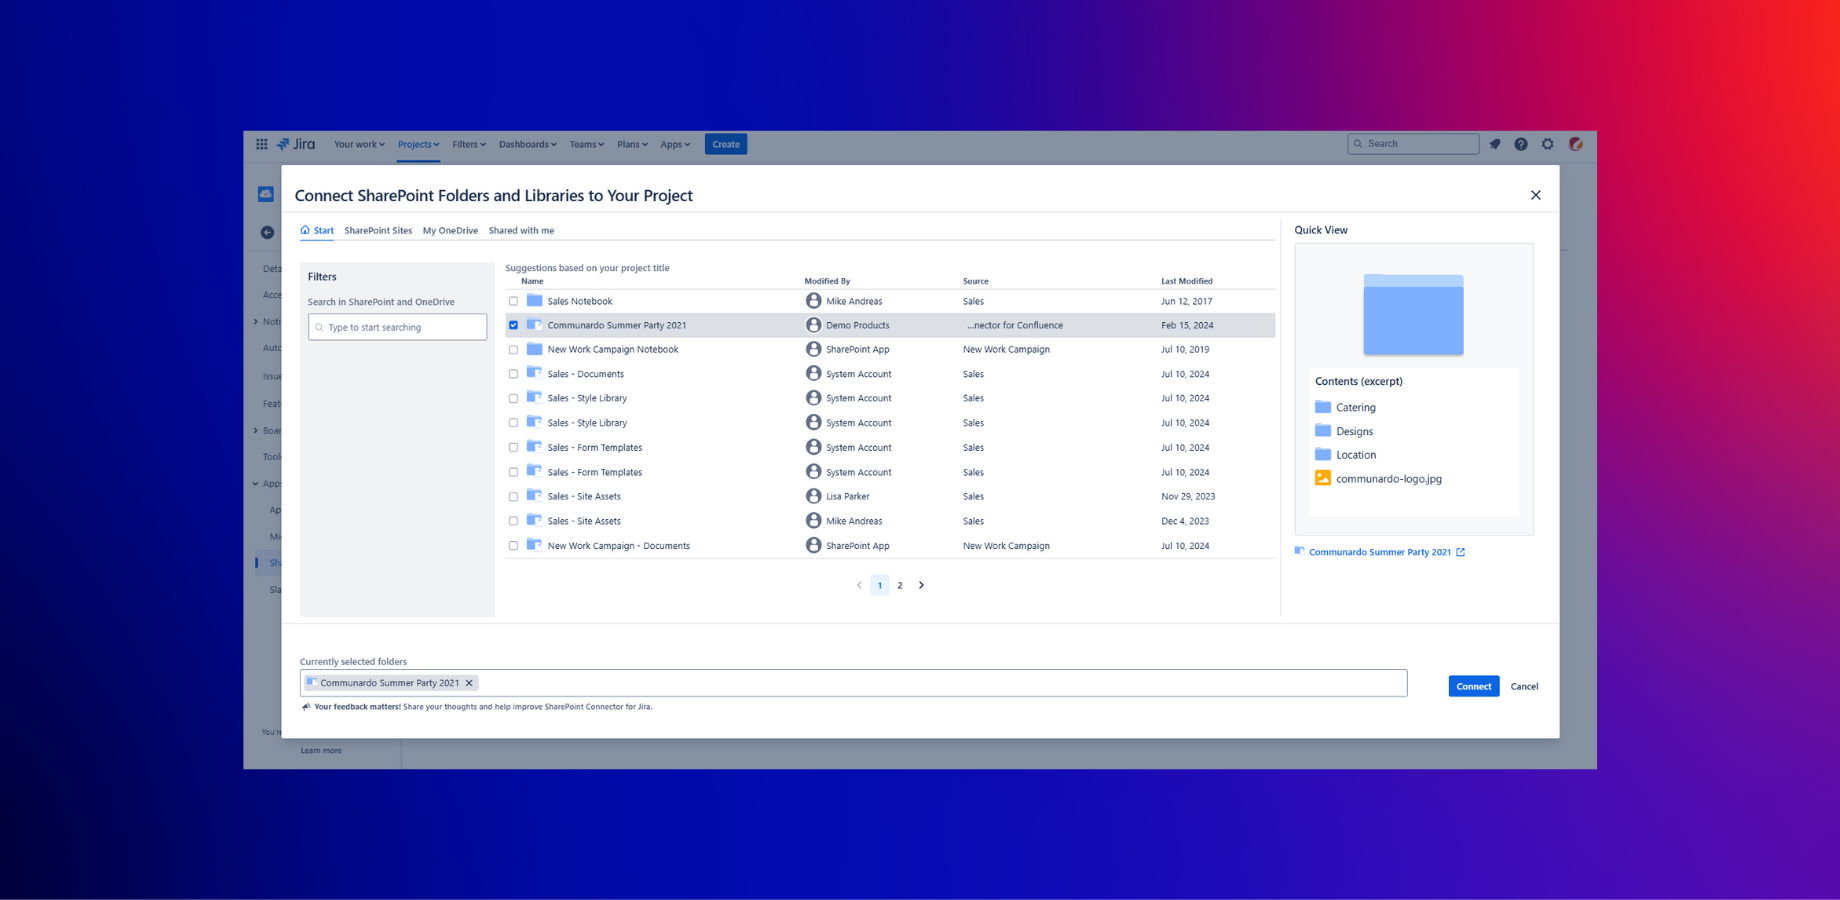This screenshot has width=1840, height=900.
Task: Open the settings gear icon
Action: coord(1548,144)
